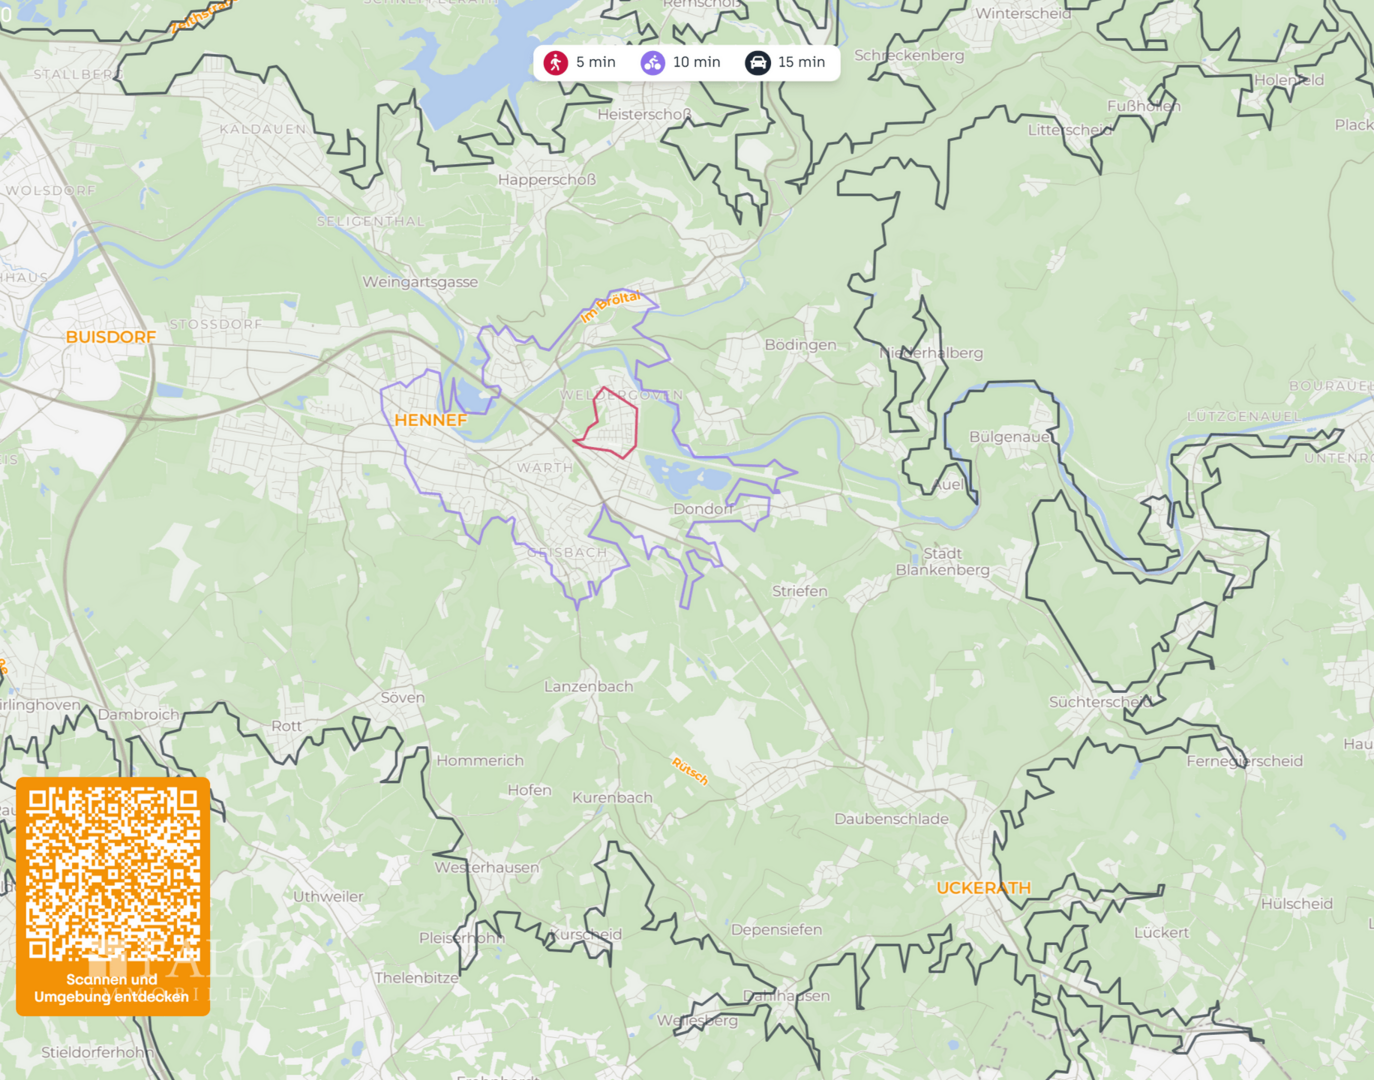The width and height of the screenshot is (1374, 1080).
Task: Click 'Scannen und Umgebung entdecken' text
Action: 112,988
